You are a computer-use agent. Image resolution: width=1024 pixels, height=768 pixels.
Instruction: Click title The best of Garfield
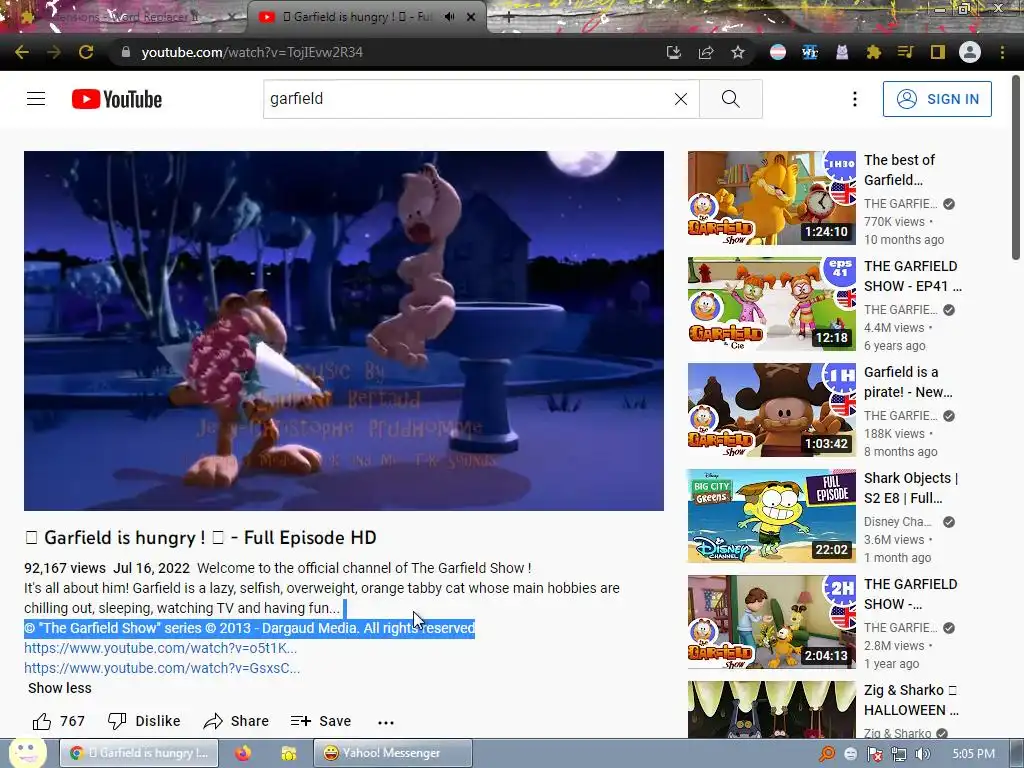click(x=899, y=170)
